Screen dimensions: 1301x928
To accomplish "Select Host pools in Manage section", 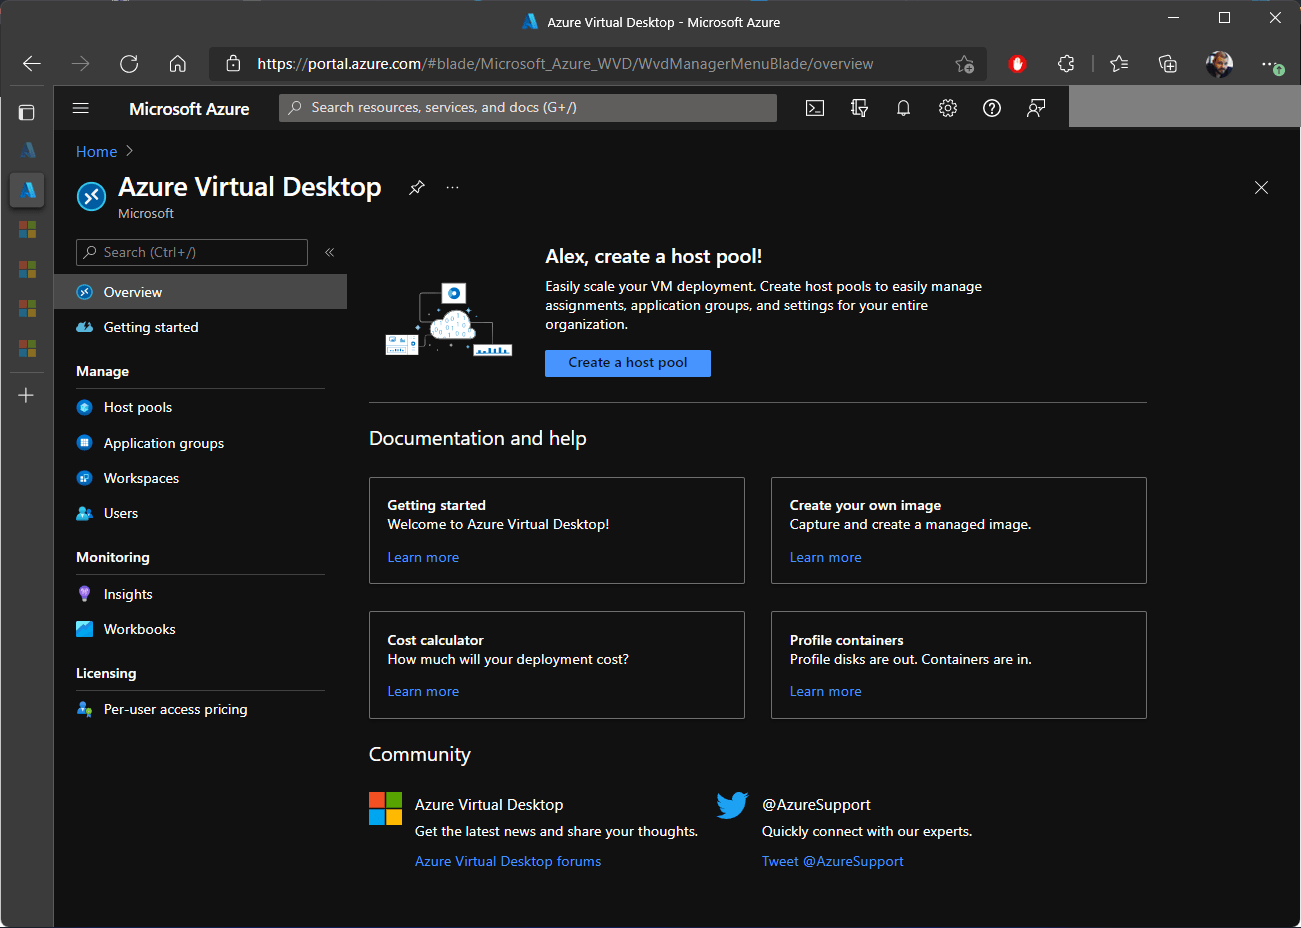I will point(138,407).
